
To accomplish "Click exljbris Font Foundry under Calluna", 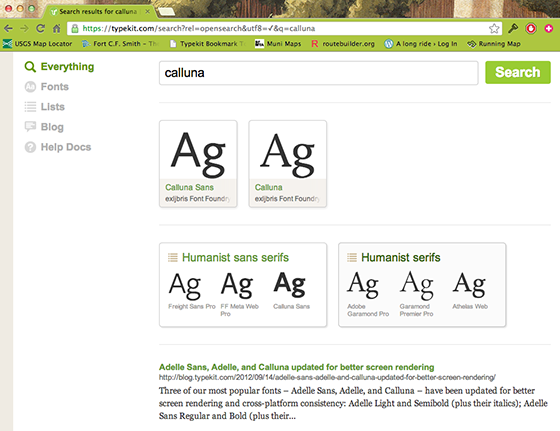I will point(287,199).
